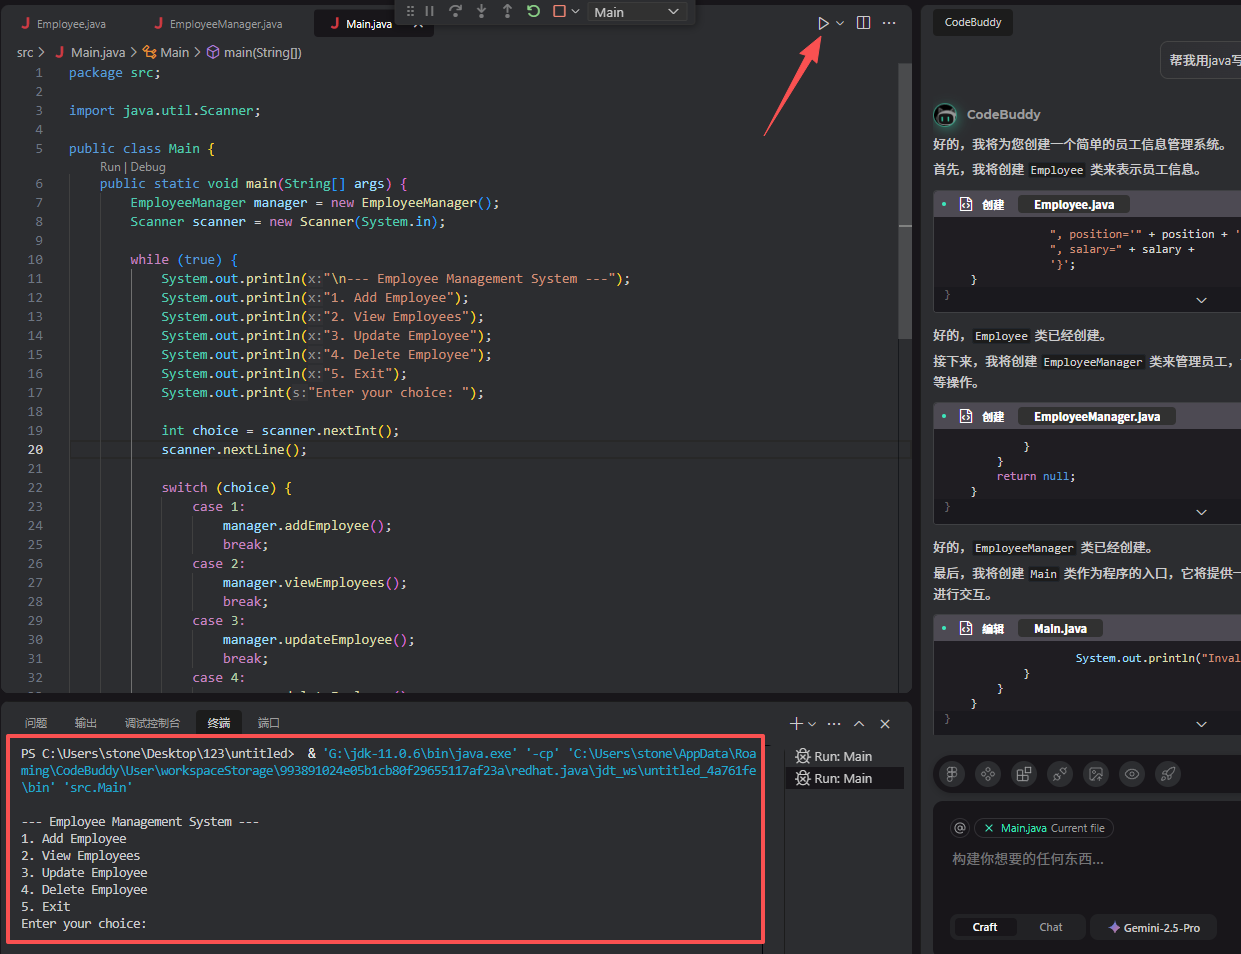Click the Debug CodeLens above the main method

coord(148,167)
